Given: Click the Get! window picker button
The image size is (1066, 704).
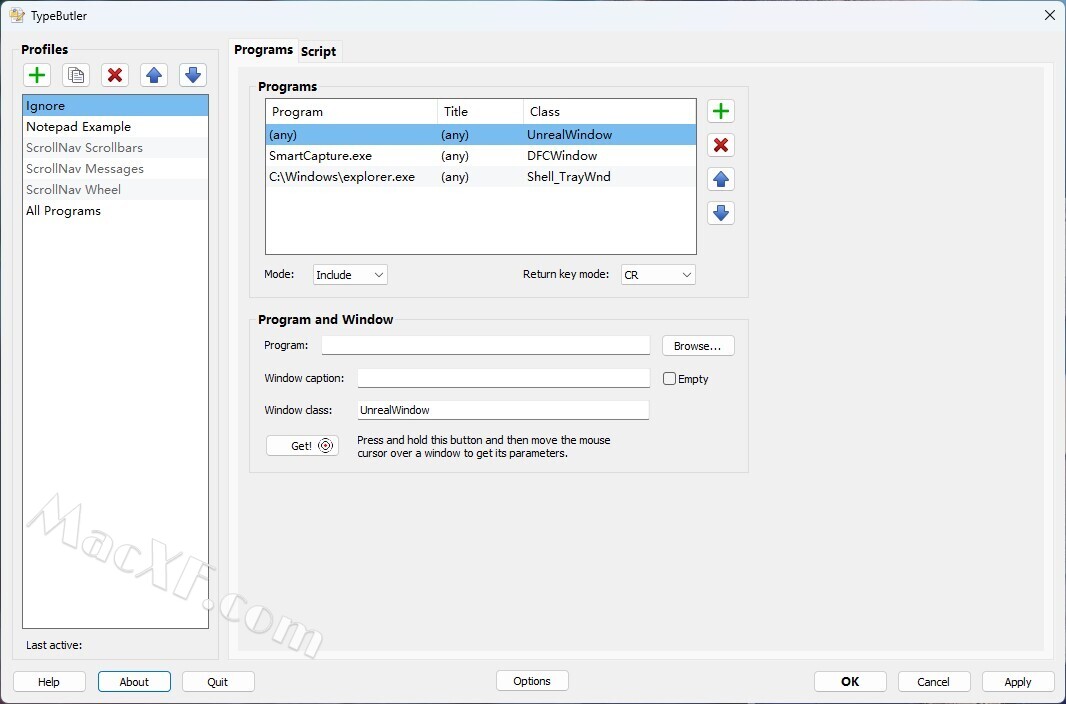Looking at the screenshot, I should click(x=303, y=446).
